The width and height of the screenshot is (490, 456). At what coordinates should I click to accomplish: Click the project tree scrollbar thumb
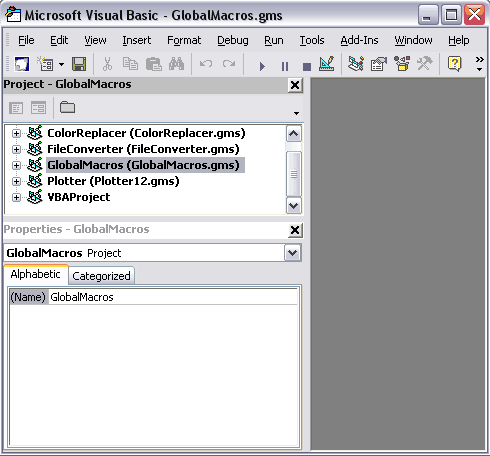(294, 174)
